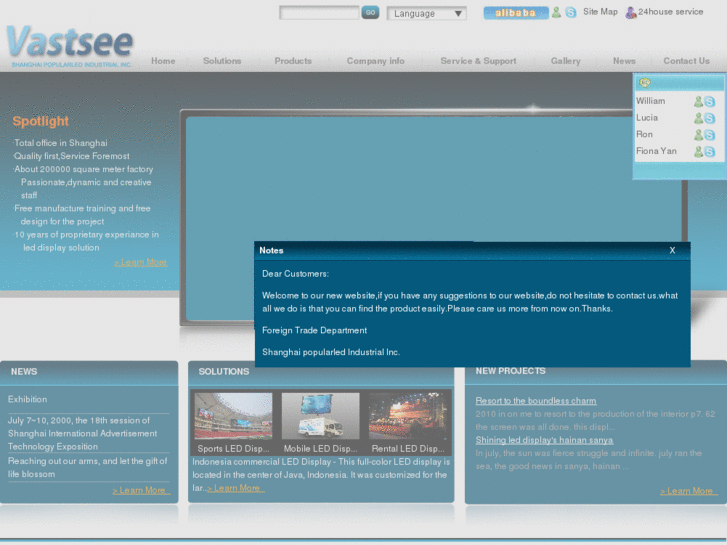Viewport: 727px width, 545px height.
Task: Open the Language dropdown
Action: (x=427, y=13)
